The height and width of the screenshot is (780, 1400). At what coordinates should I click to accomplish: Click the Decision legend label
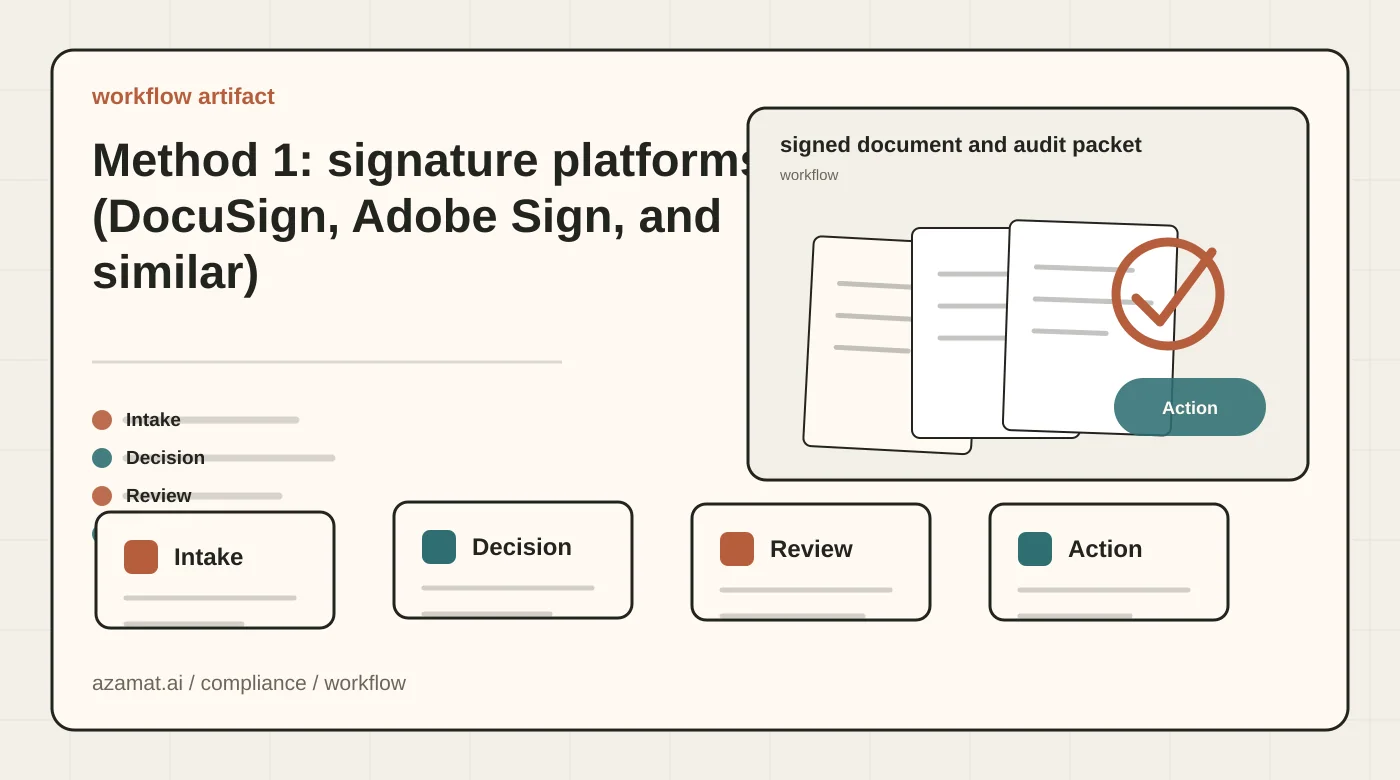click(x=165, y=458)
